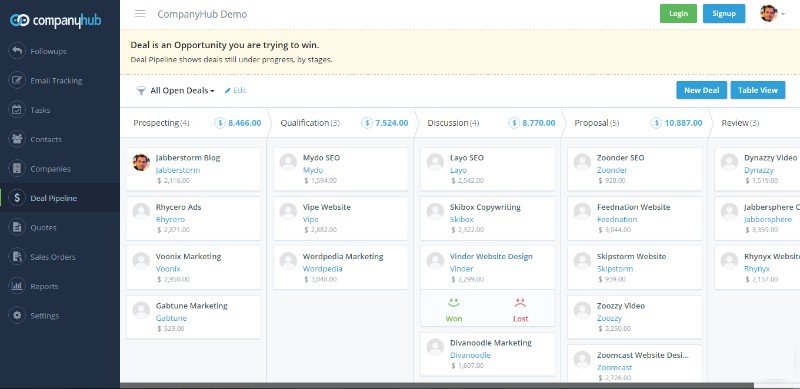
Task: Click the Tasks calendar icon
Action: coord(17,110)
